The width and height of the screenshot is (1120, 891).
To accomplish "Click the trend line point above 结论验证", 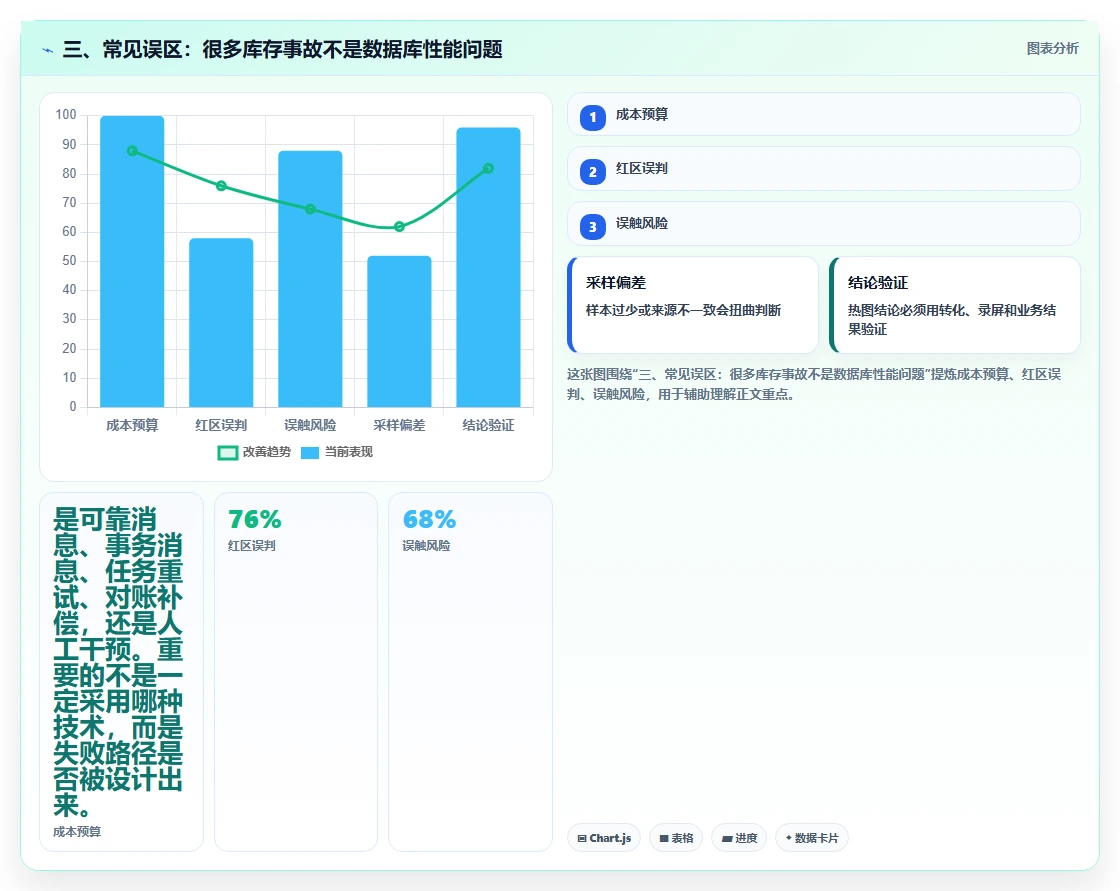I will point(489,169).
